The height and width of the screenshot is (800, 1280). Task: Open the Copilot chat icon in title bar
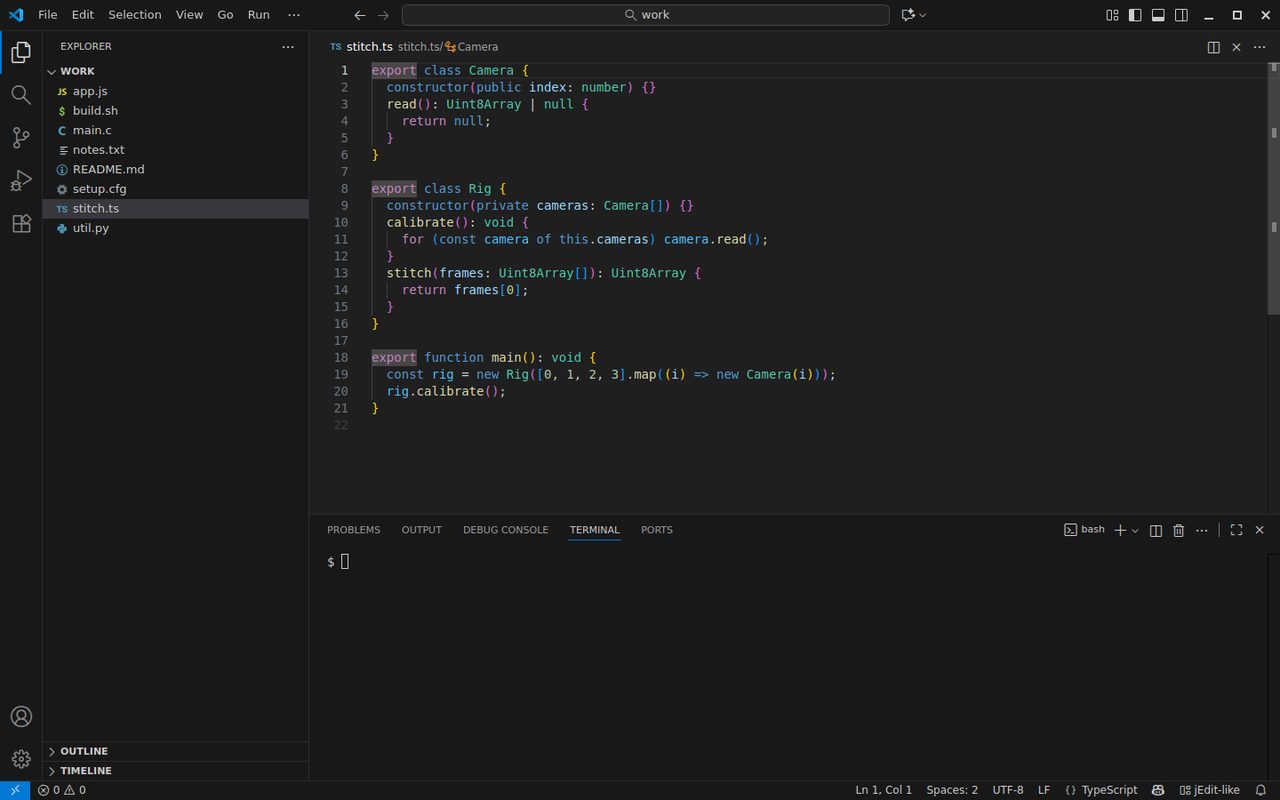908,15
